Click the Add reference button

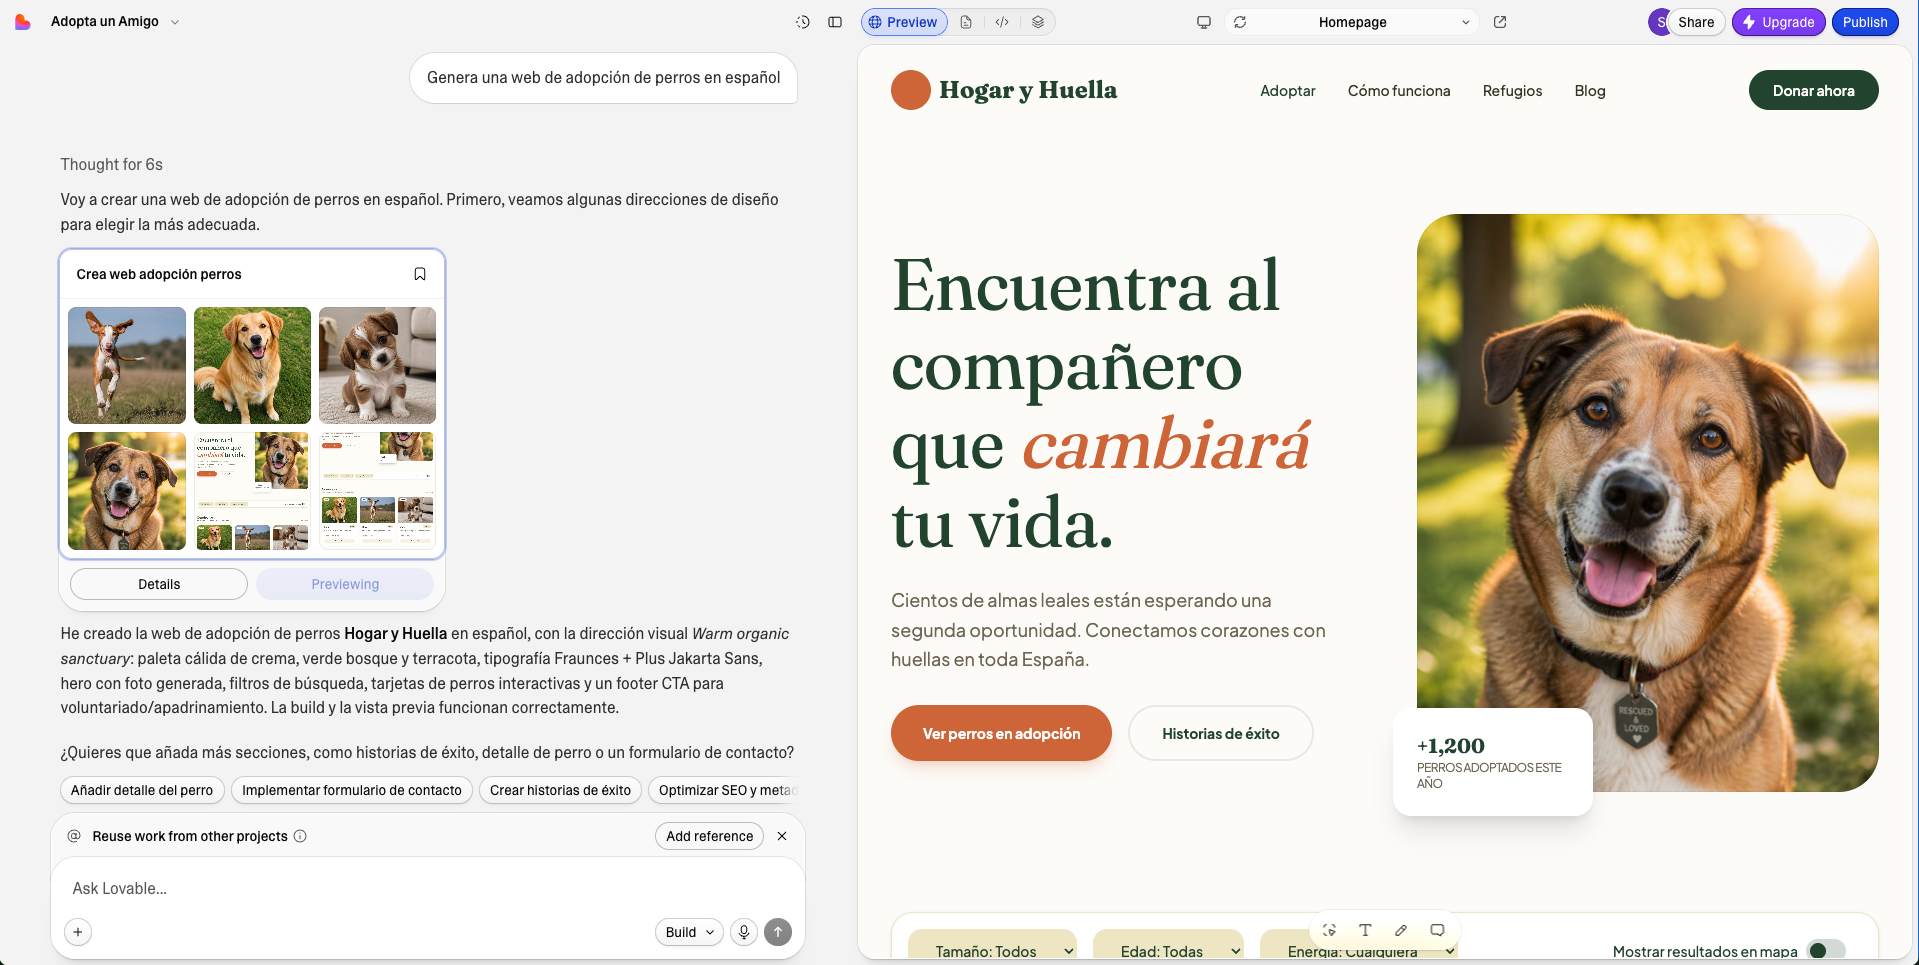pos(710,836)
